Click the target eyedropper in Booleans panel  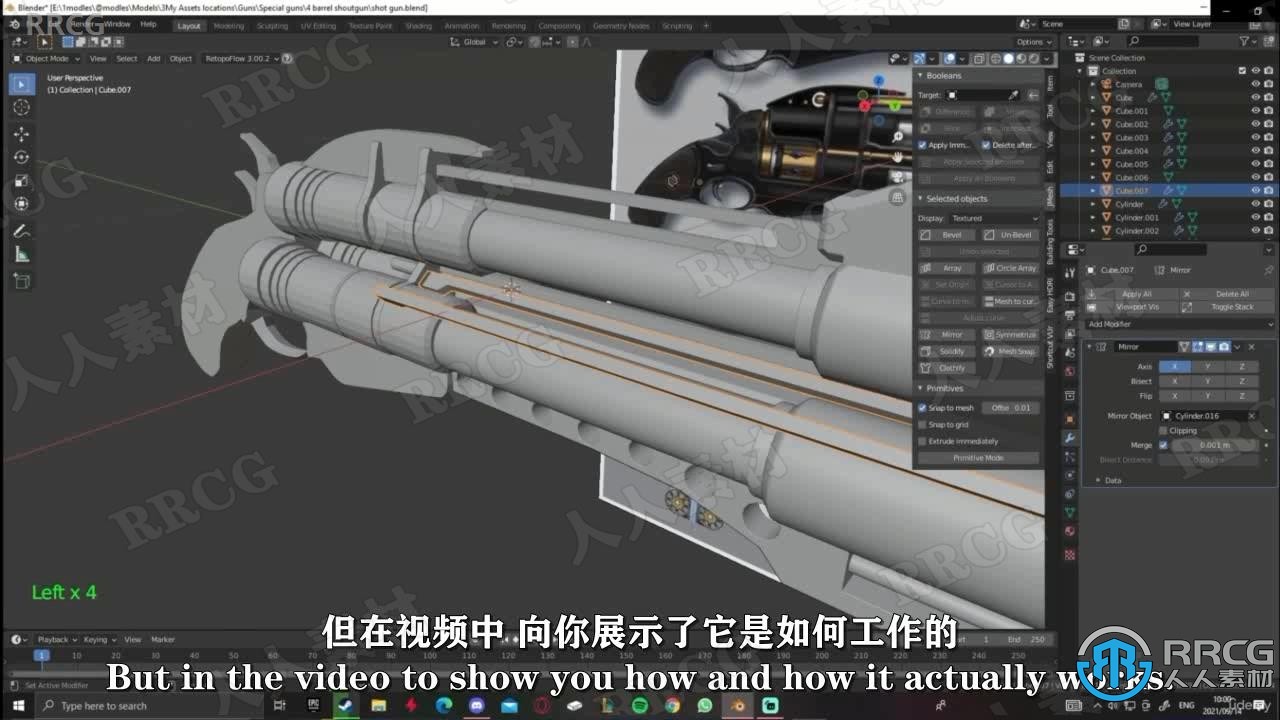(x=1013, y=95)
